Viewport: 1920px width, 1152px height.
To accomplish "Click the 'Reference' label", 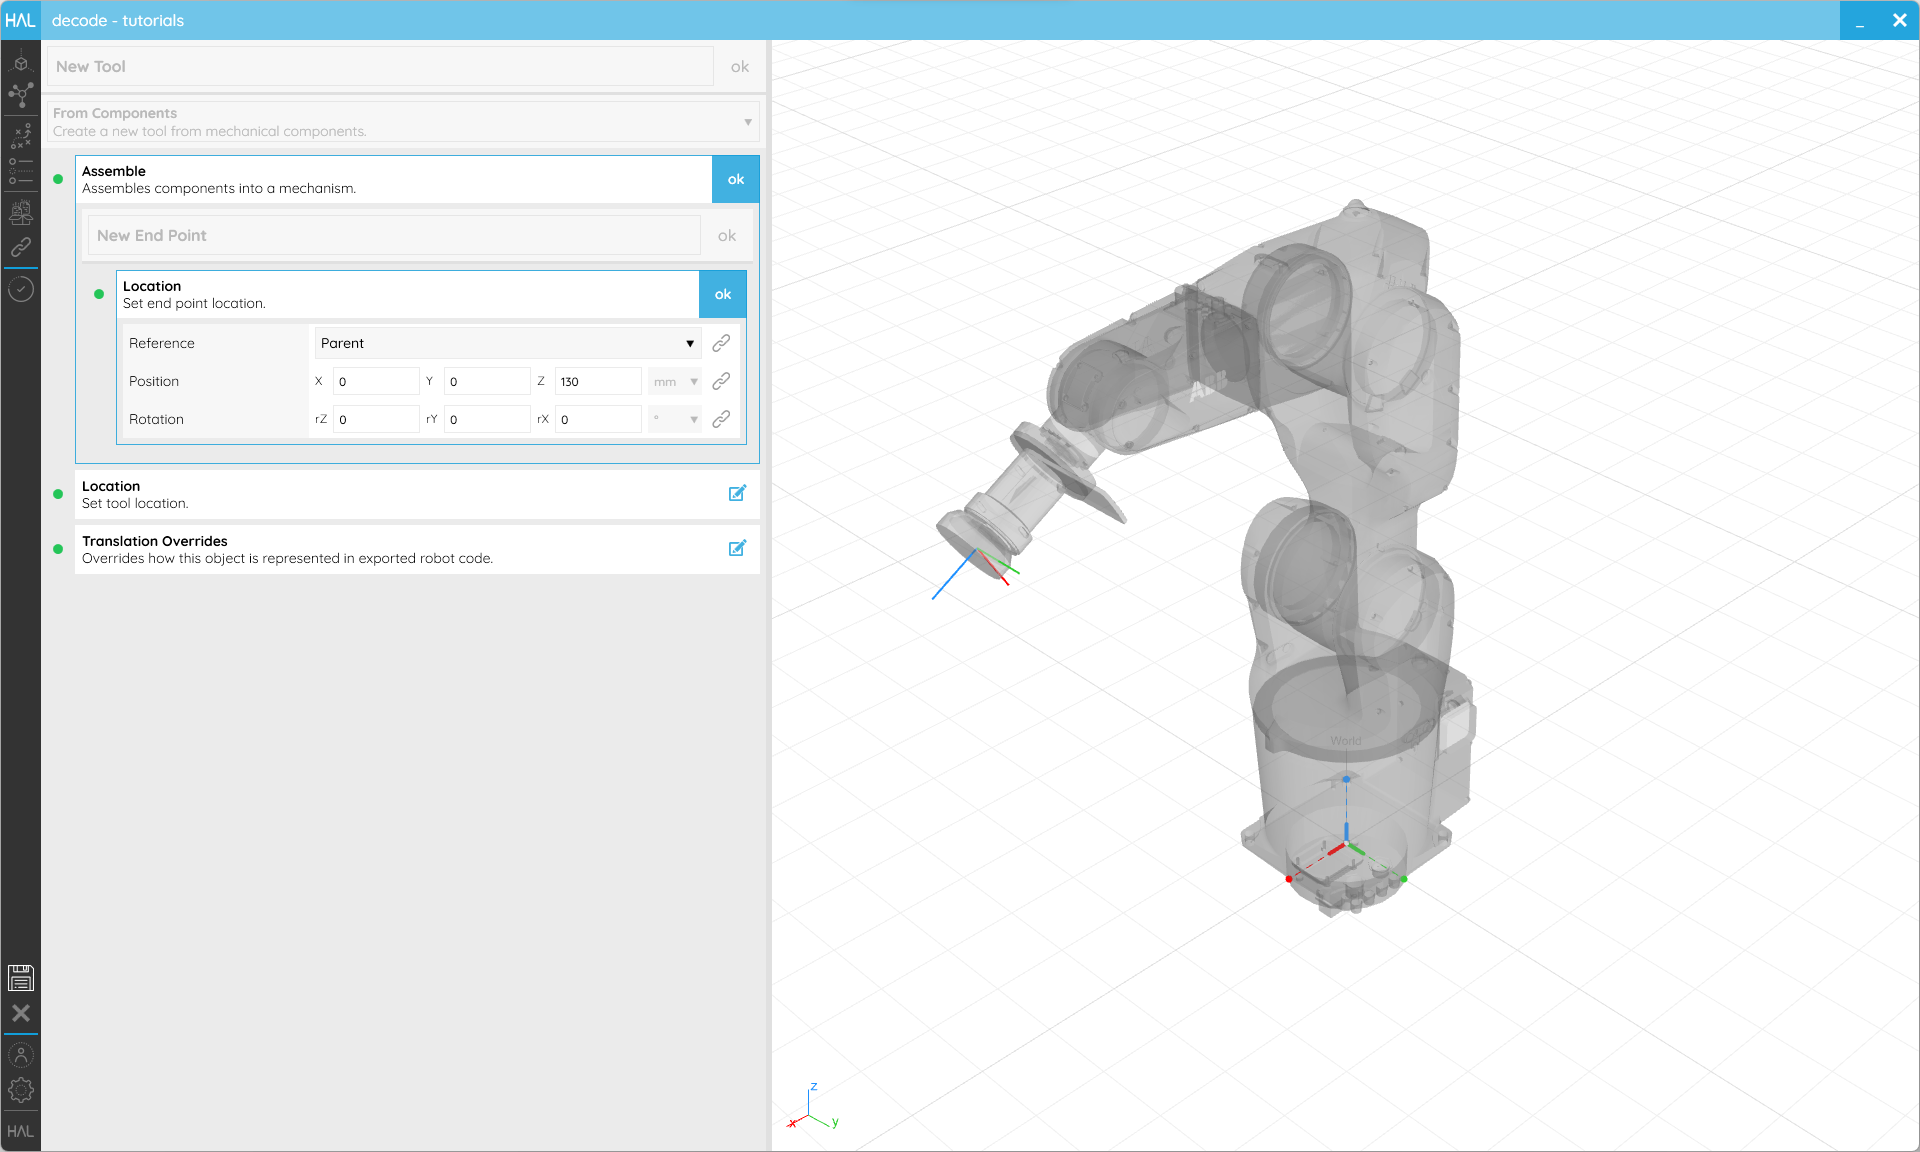I will pos(162,343).
